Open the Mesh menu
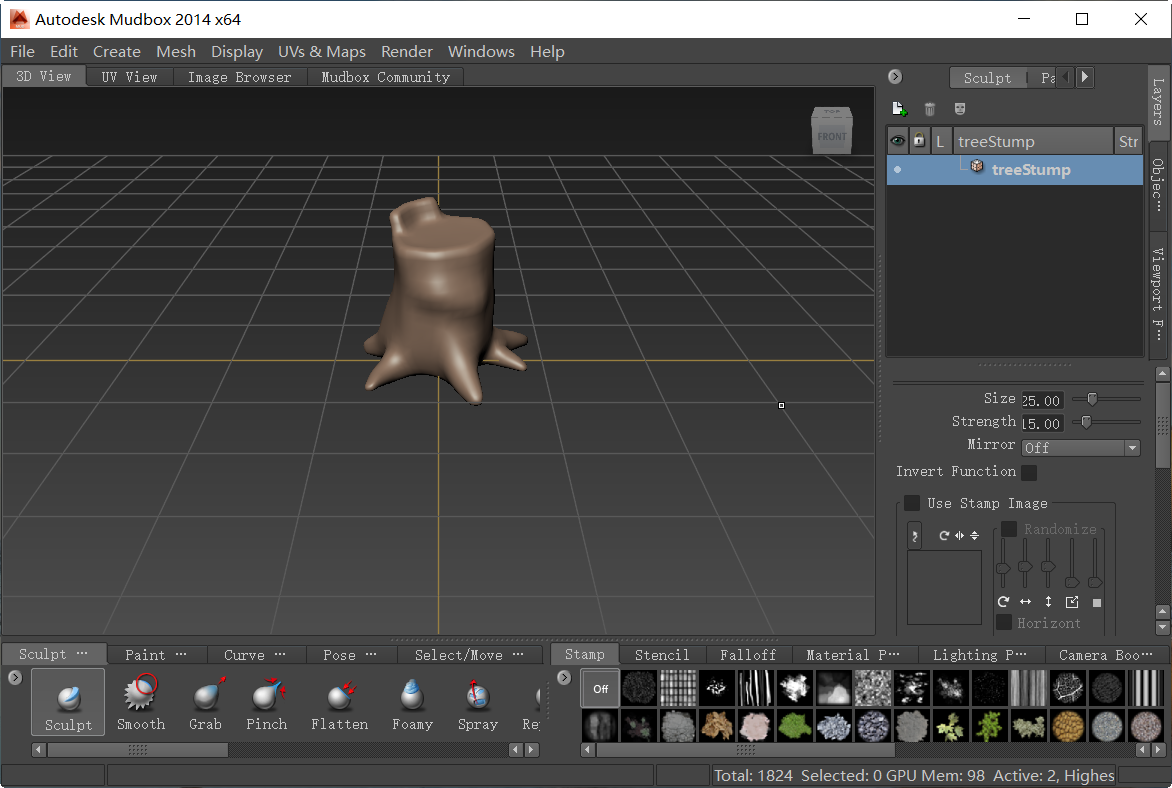 coord(176,52)
